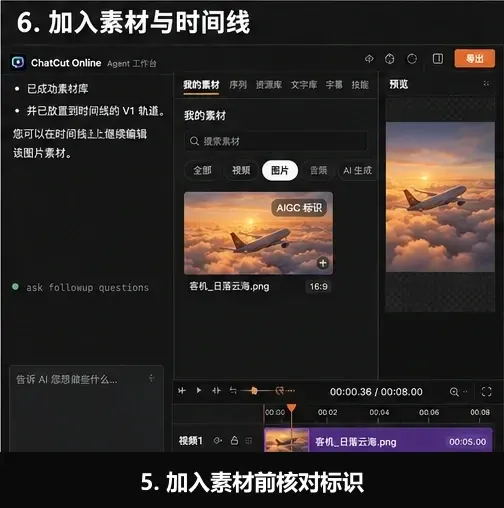Click the 搜索素材 search field

(276, 141)
